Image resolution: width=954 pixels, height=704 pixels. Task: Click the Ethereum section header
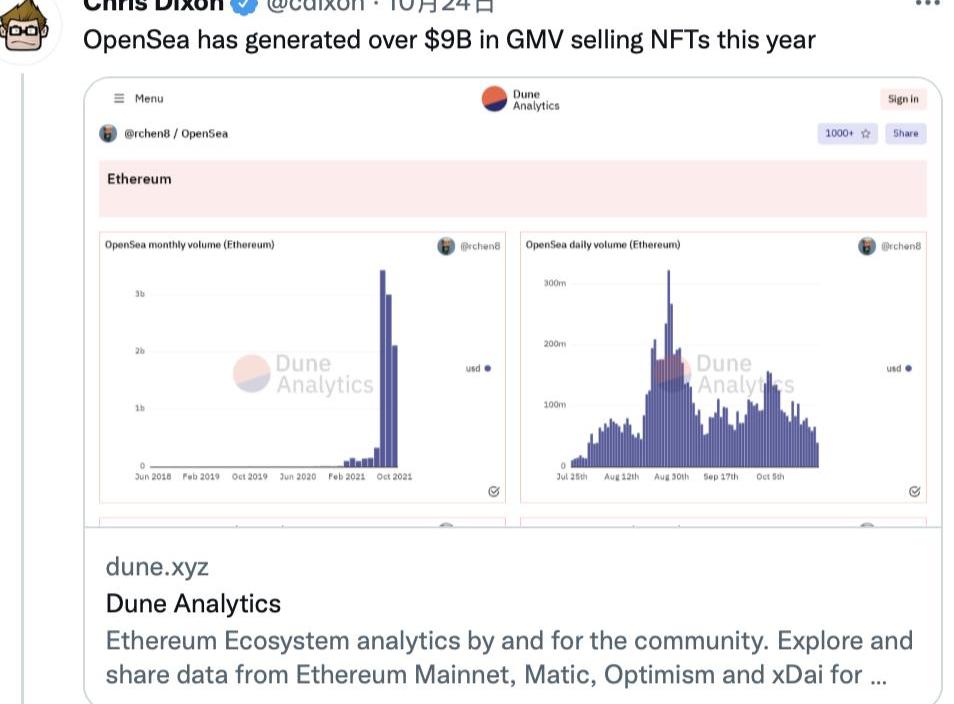tap(140, 179)
